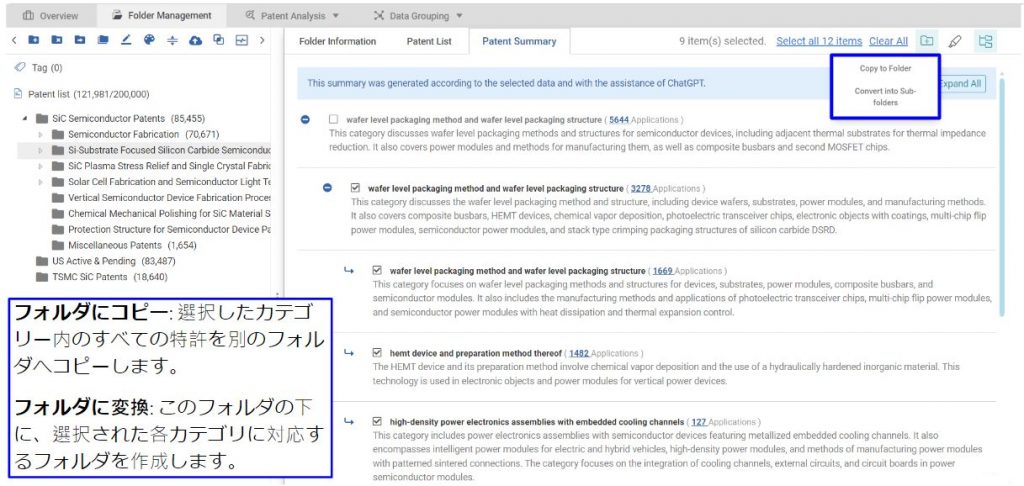Open the Patent Analysis dropdown arrow
1024x486 pixels.
coord(336,15)
